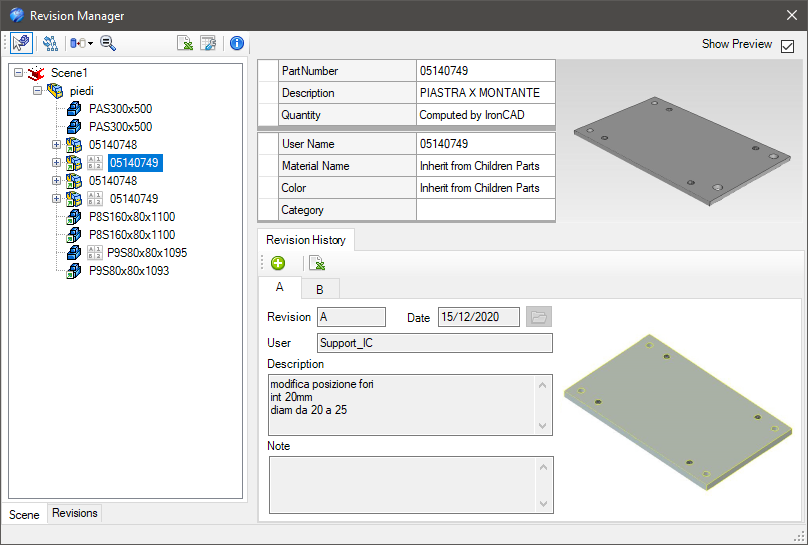The width and height of the screenshot is (808, 545).
Task: Collapse the piedi assembly node
Action: coord(38,91)
